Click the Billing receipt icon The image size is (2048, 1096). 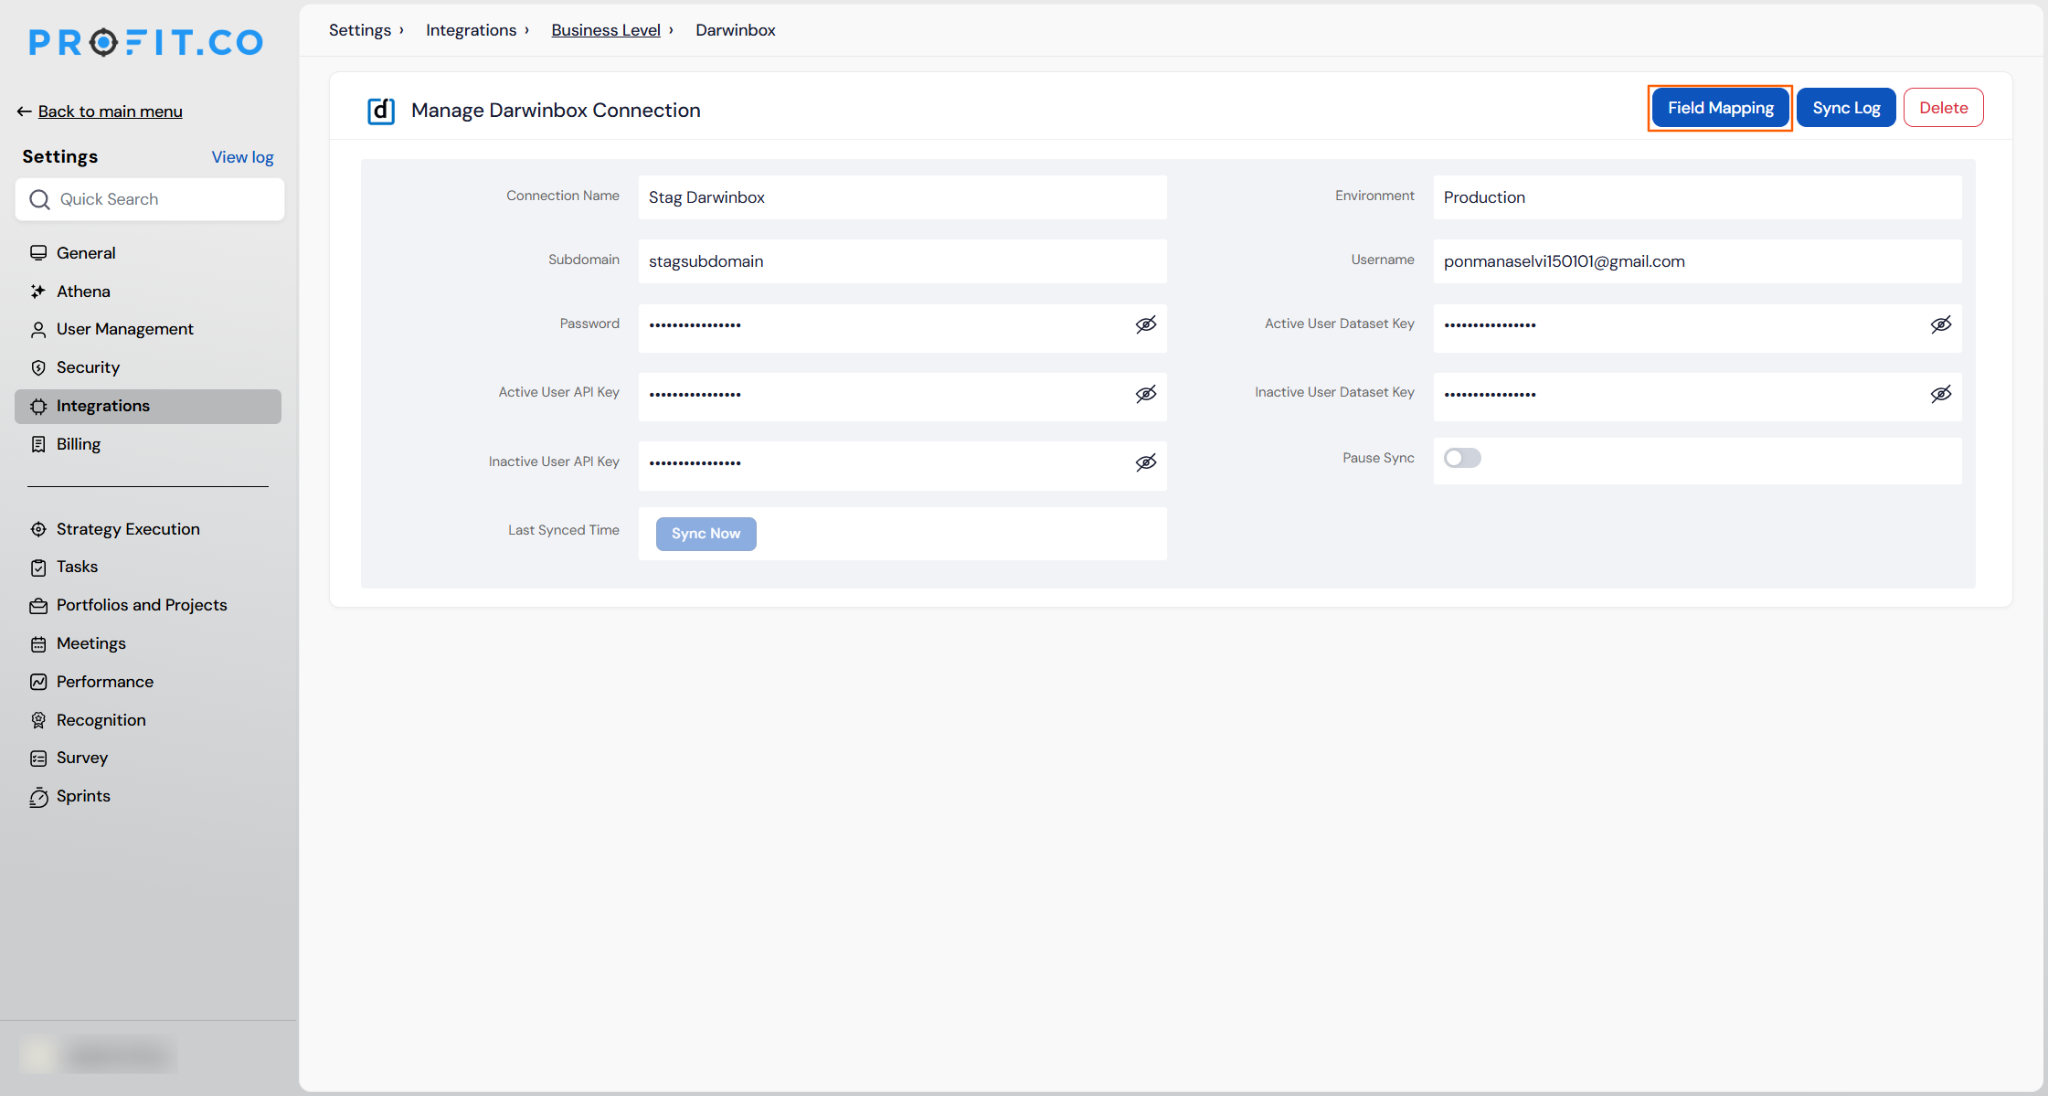38,444
